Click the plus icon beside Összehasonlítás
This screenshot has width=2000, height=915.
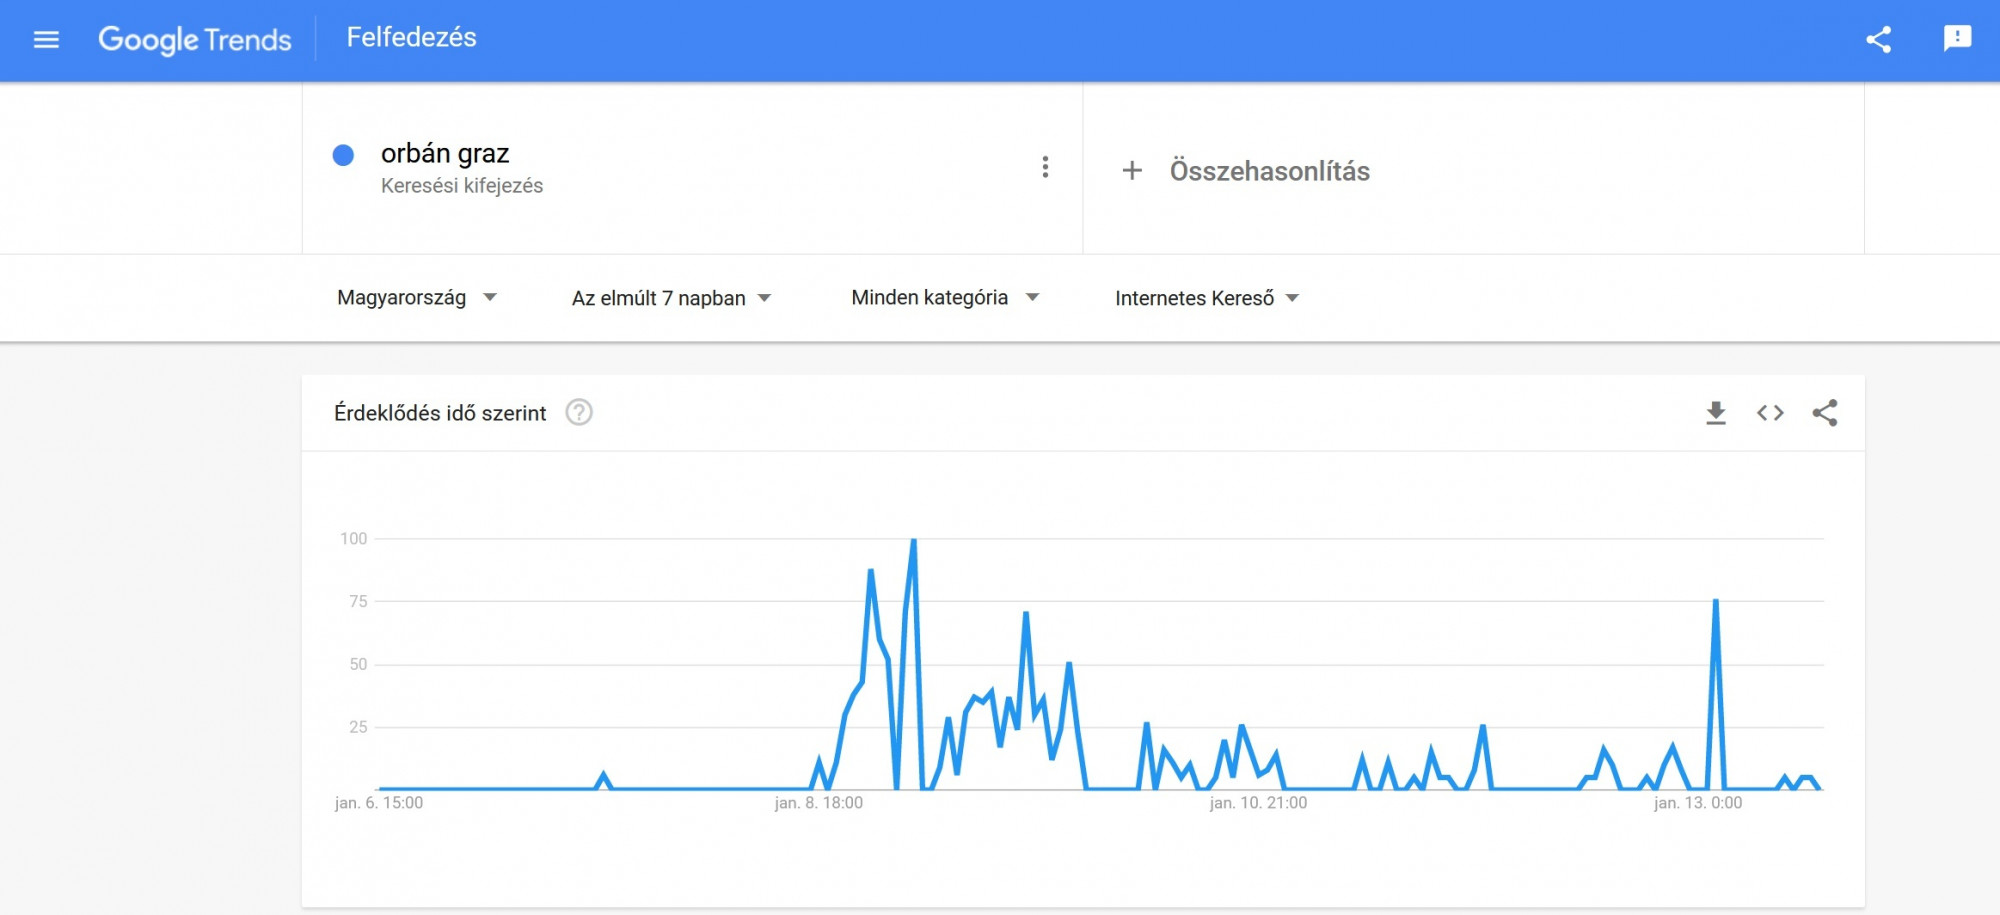1132,171
